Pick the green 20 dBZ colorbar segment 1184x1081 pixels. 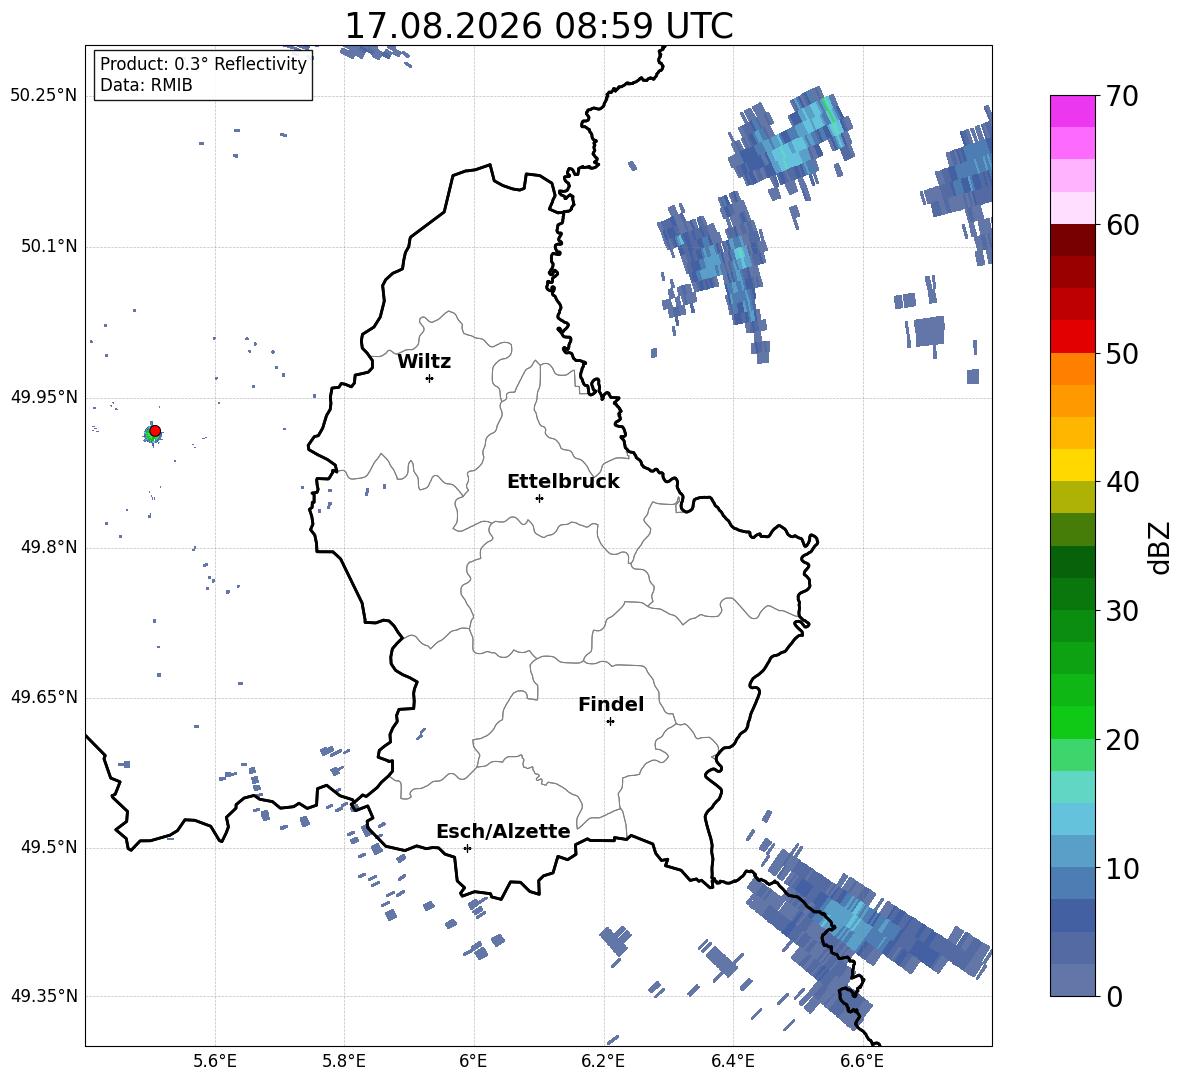1072,722
